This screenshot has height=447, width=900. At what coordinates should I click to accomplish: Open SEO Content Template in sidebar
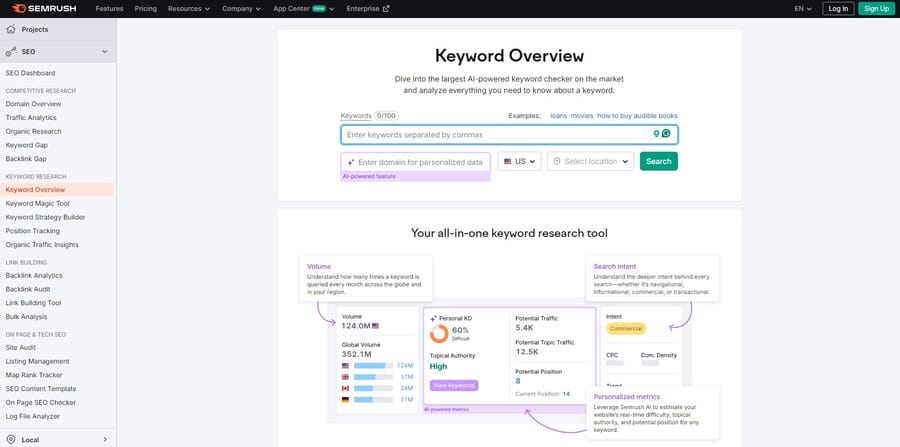[41, 389]
